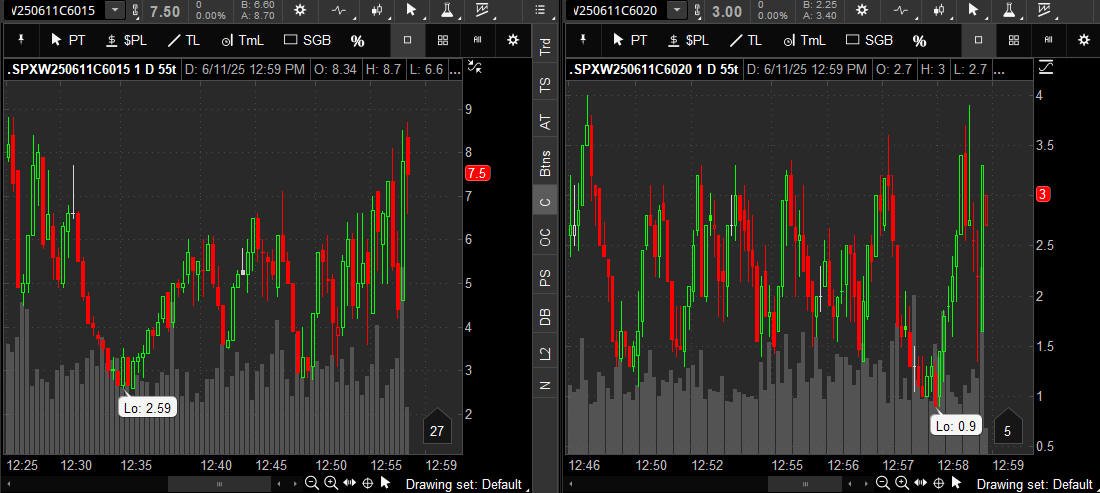Open the Studies flask on left chart
Viewport: 1100px width, 493px height.
[x=447, y=10]
